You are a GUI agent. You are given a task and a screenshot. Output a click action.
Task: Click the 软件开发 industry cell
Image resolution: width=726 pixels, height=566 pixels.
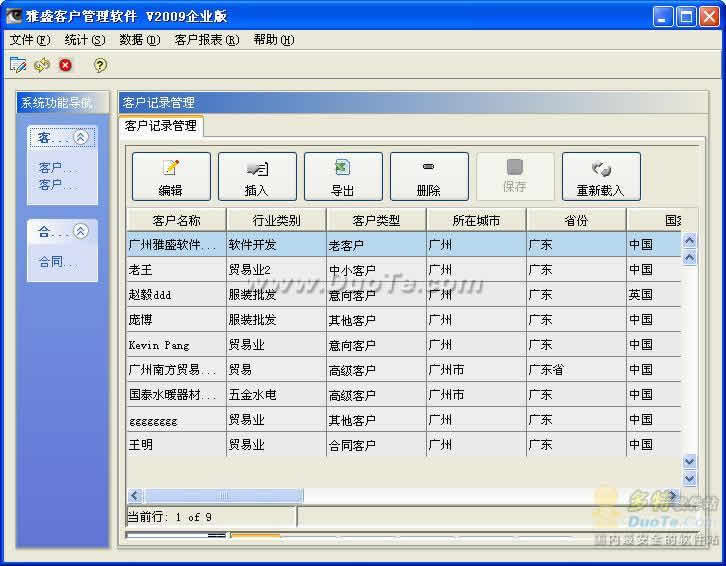pyautogui.click(x=276, y=245)
